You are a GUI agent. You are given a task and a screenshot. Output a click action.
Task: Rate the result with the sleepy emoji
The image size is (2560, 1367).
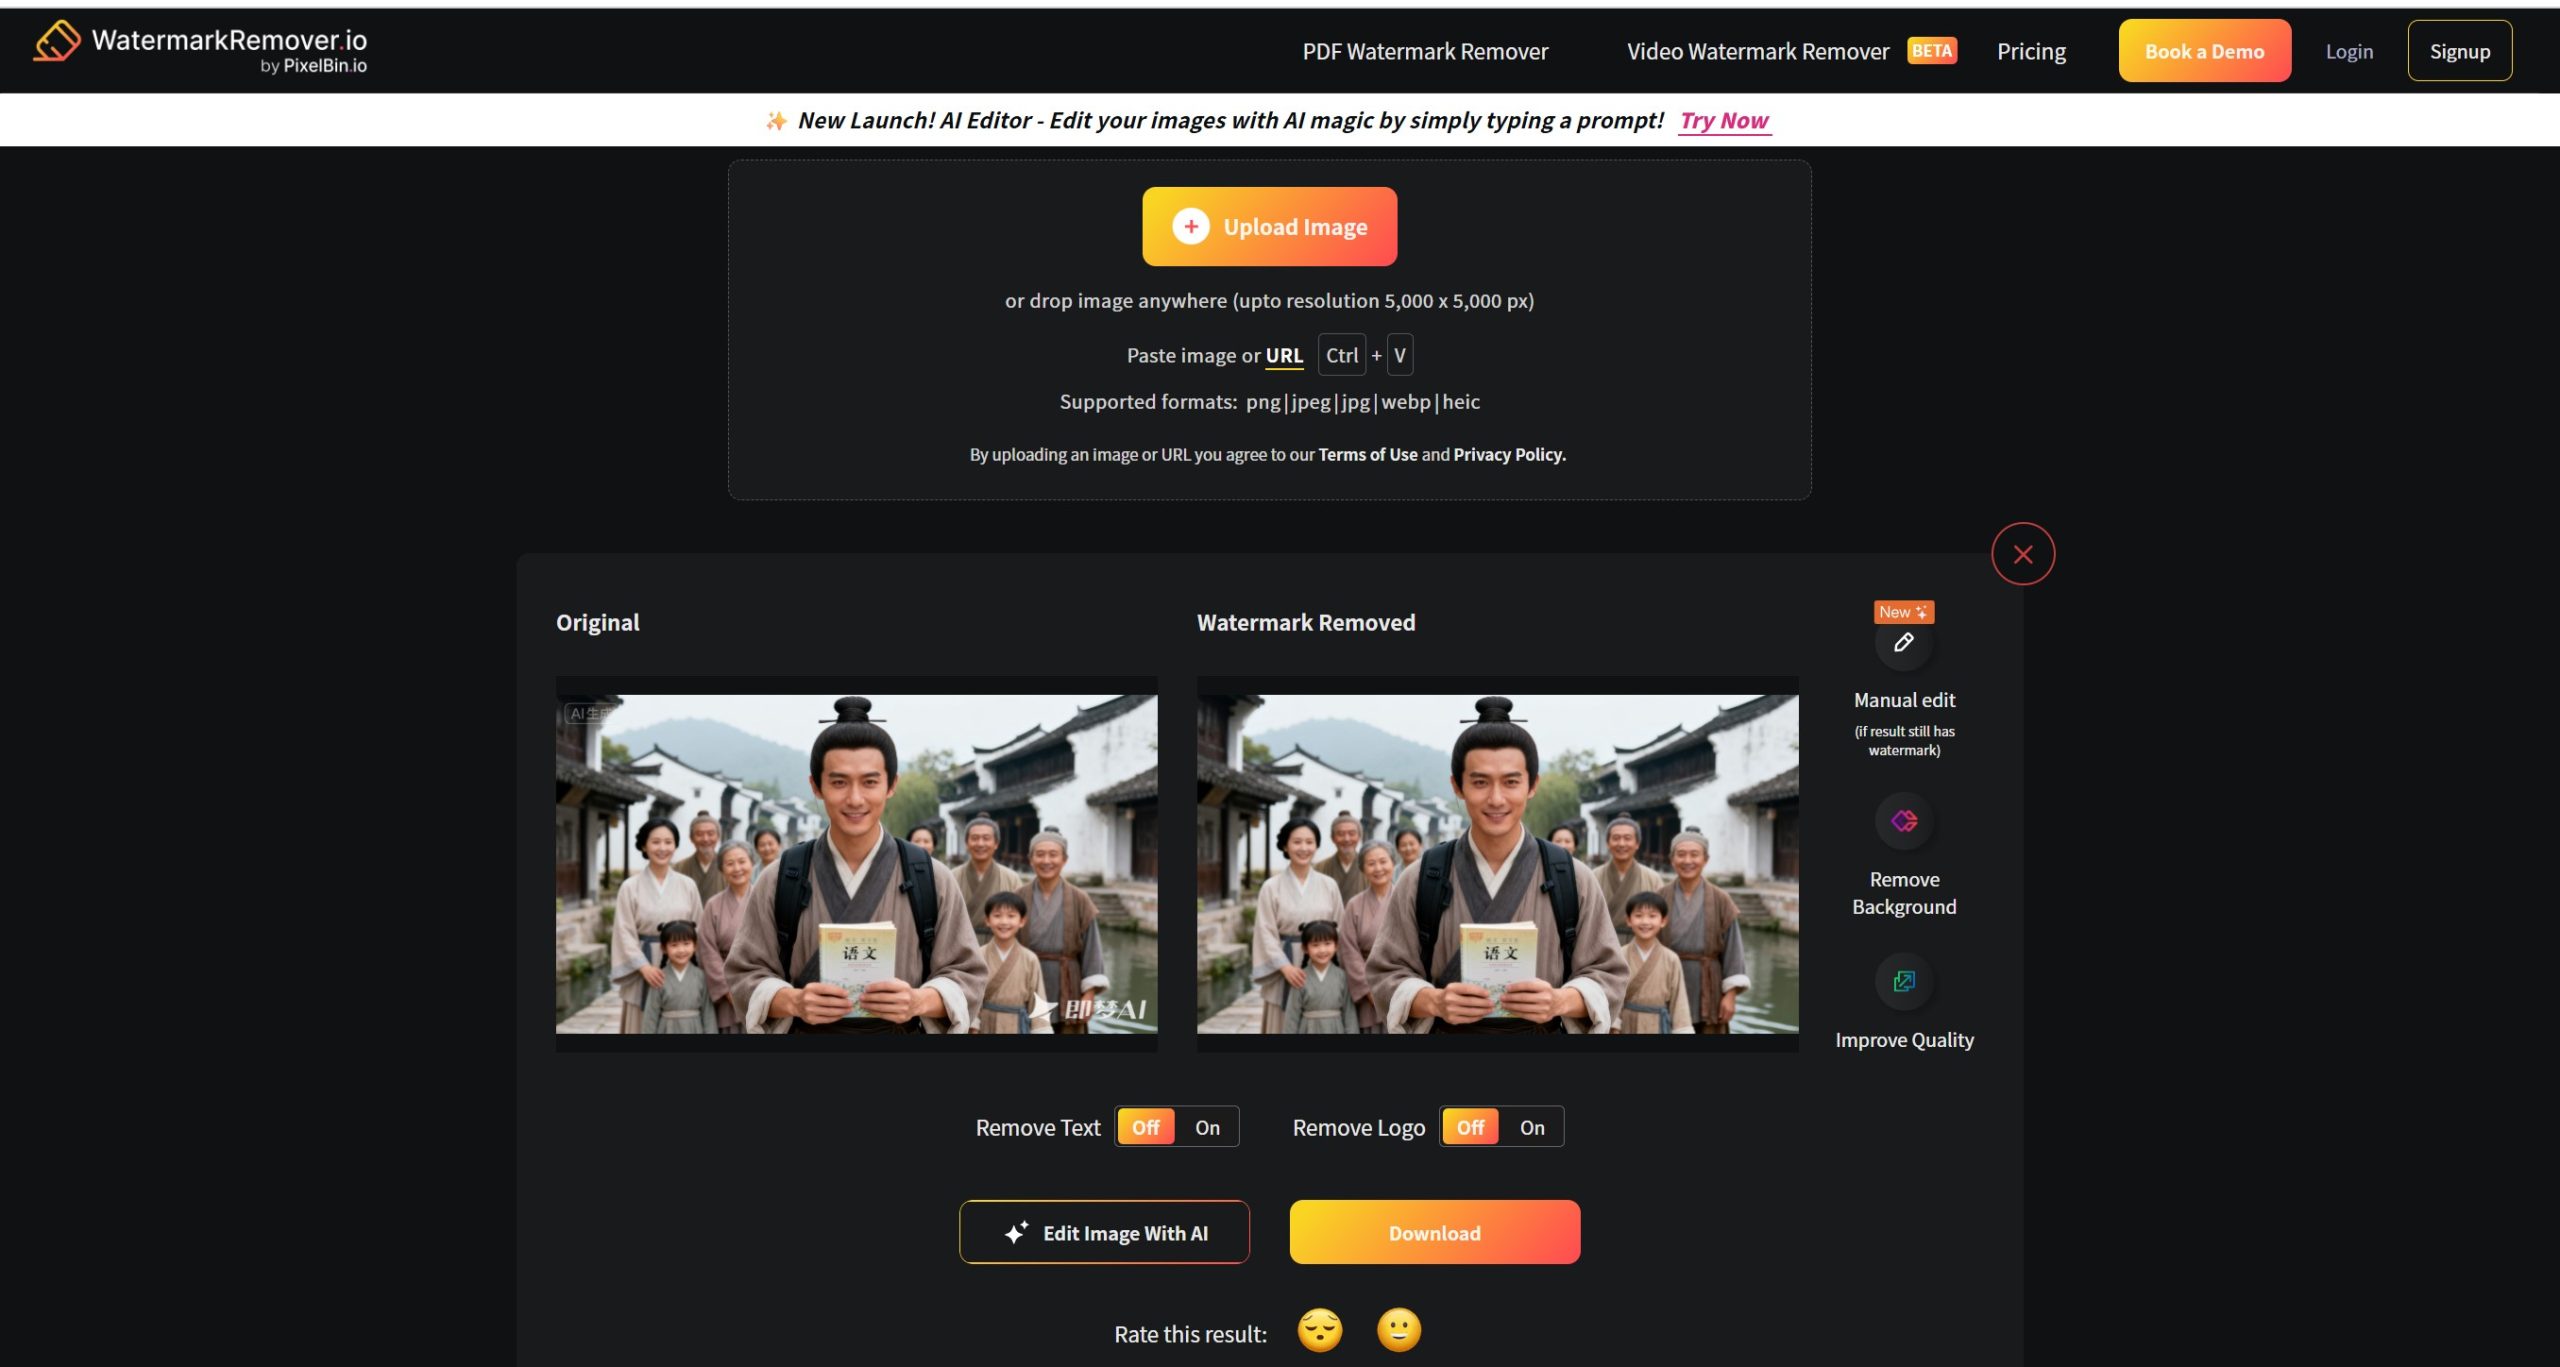click(x=1319, y=1330)
